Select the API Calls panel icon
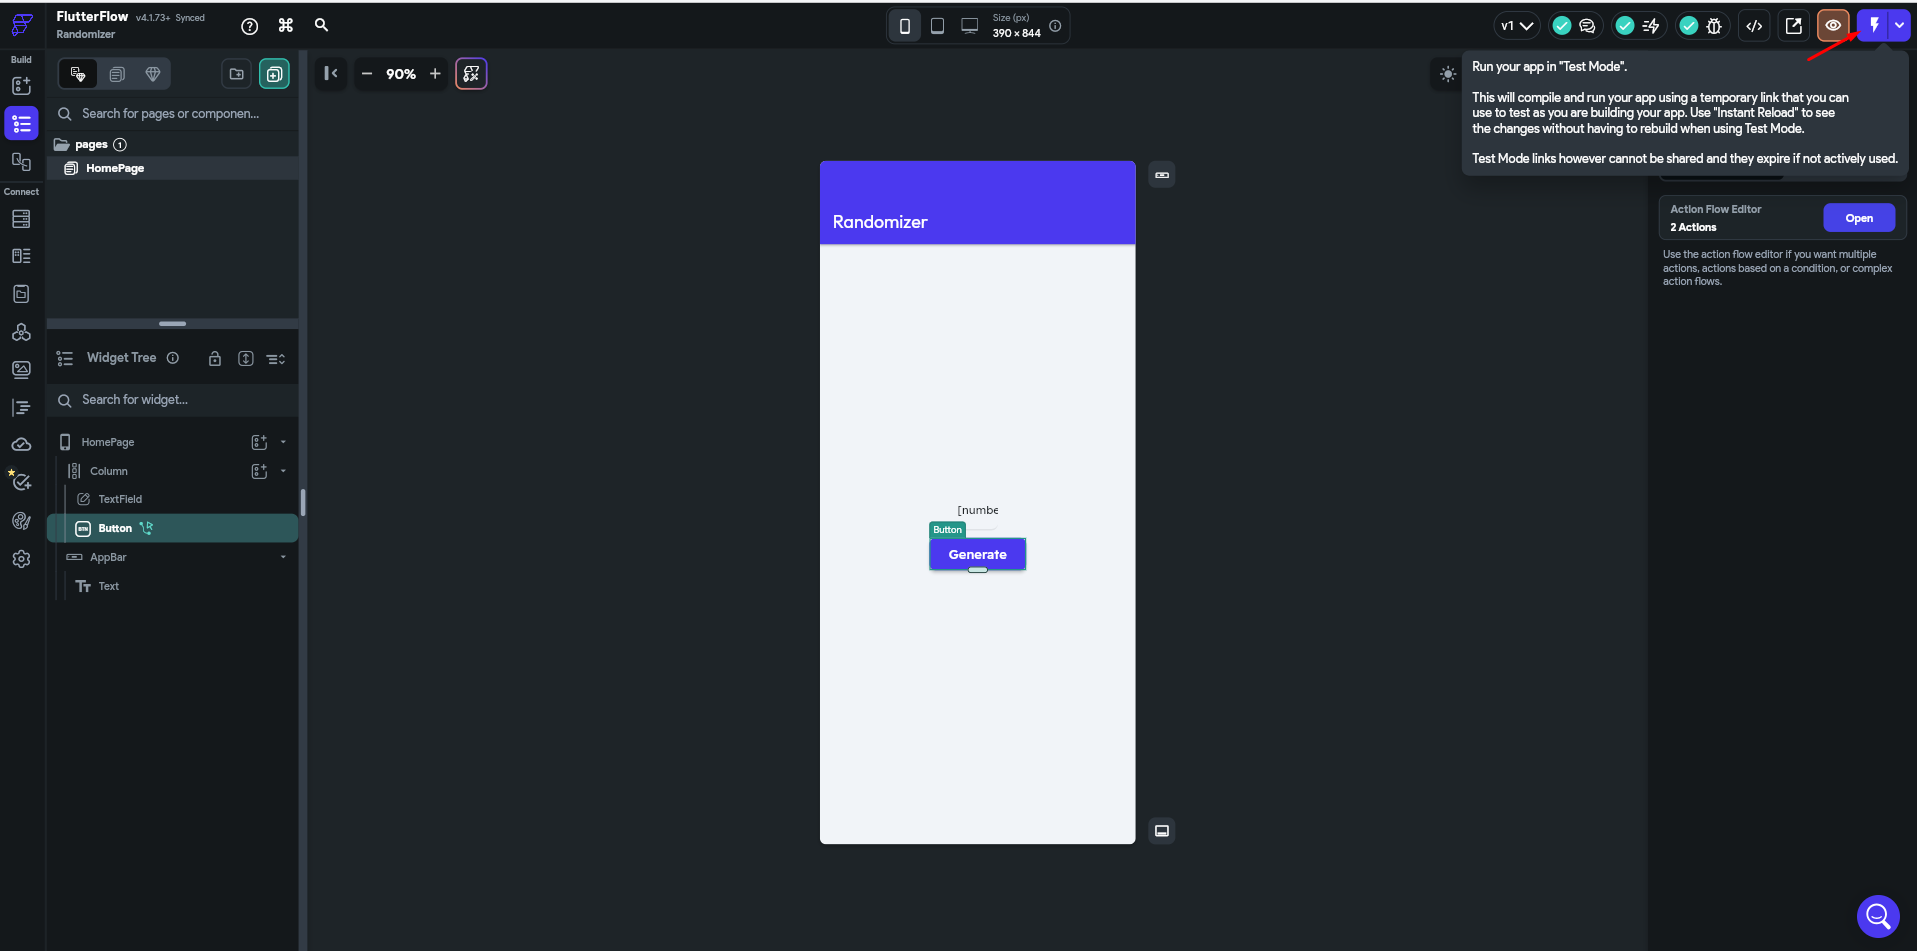The image size is (1917, 951). [21, 256]
